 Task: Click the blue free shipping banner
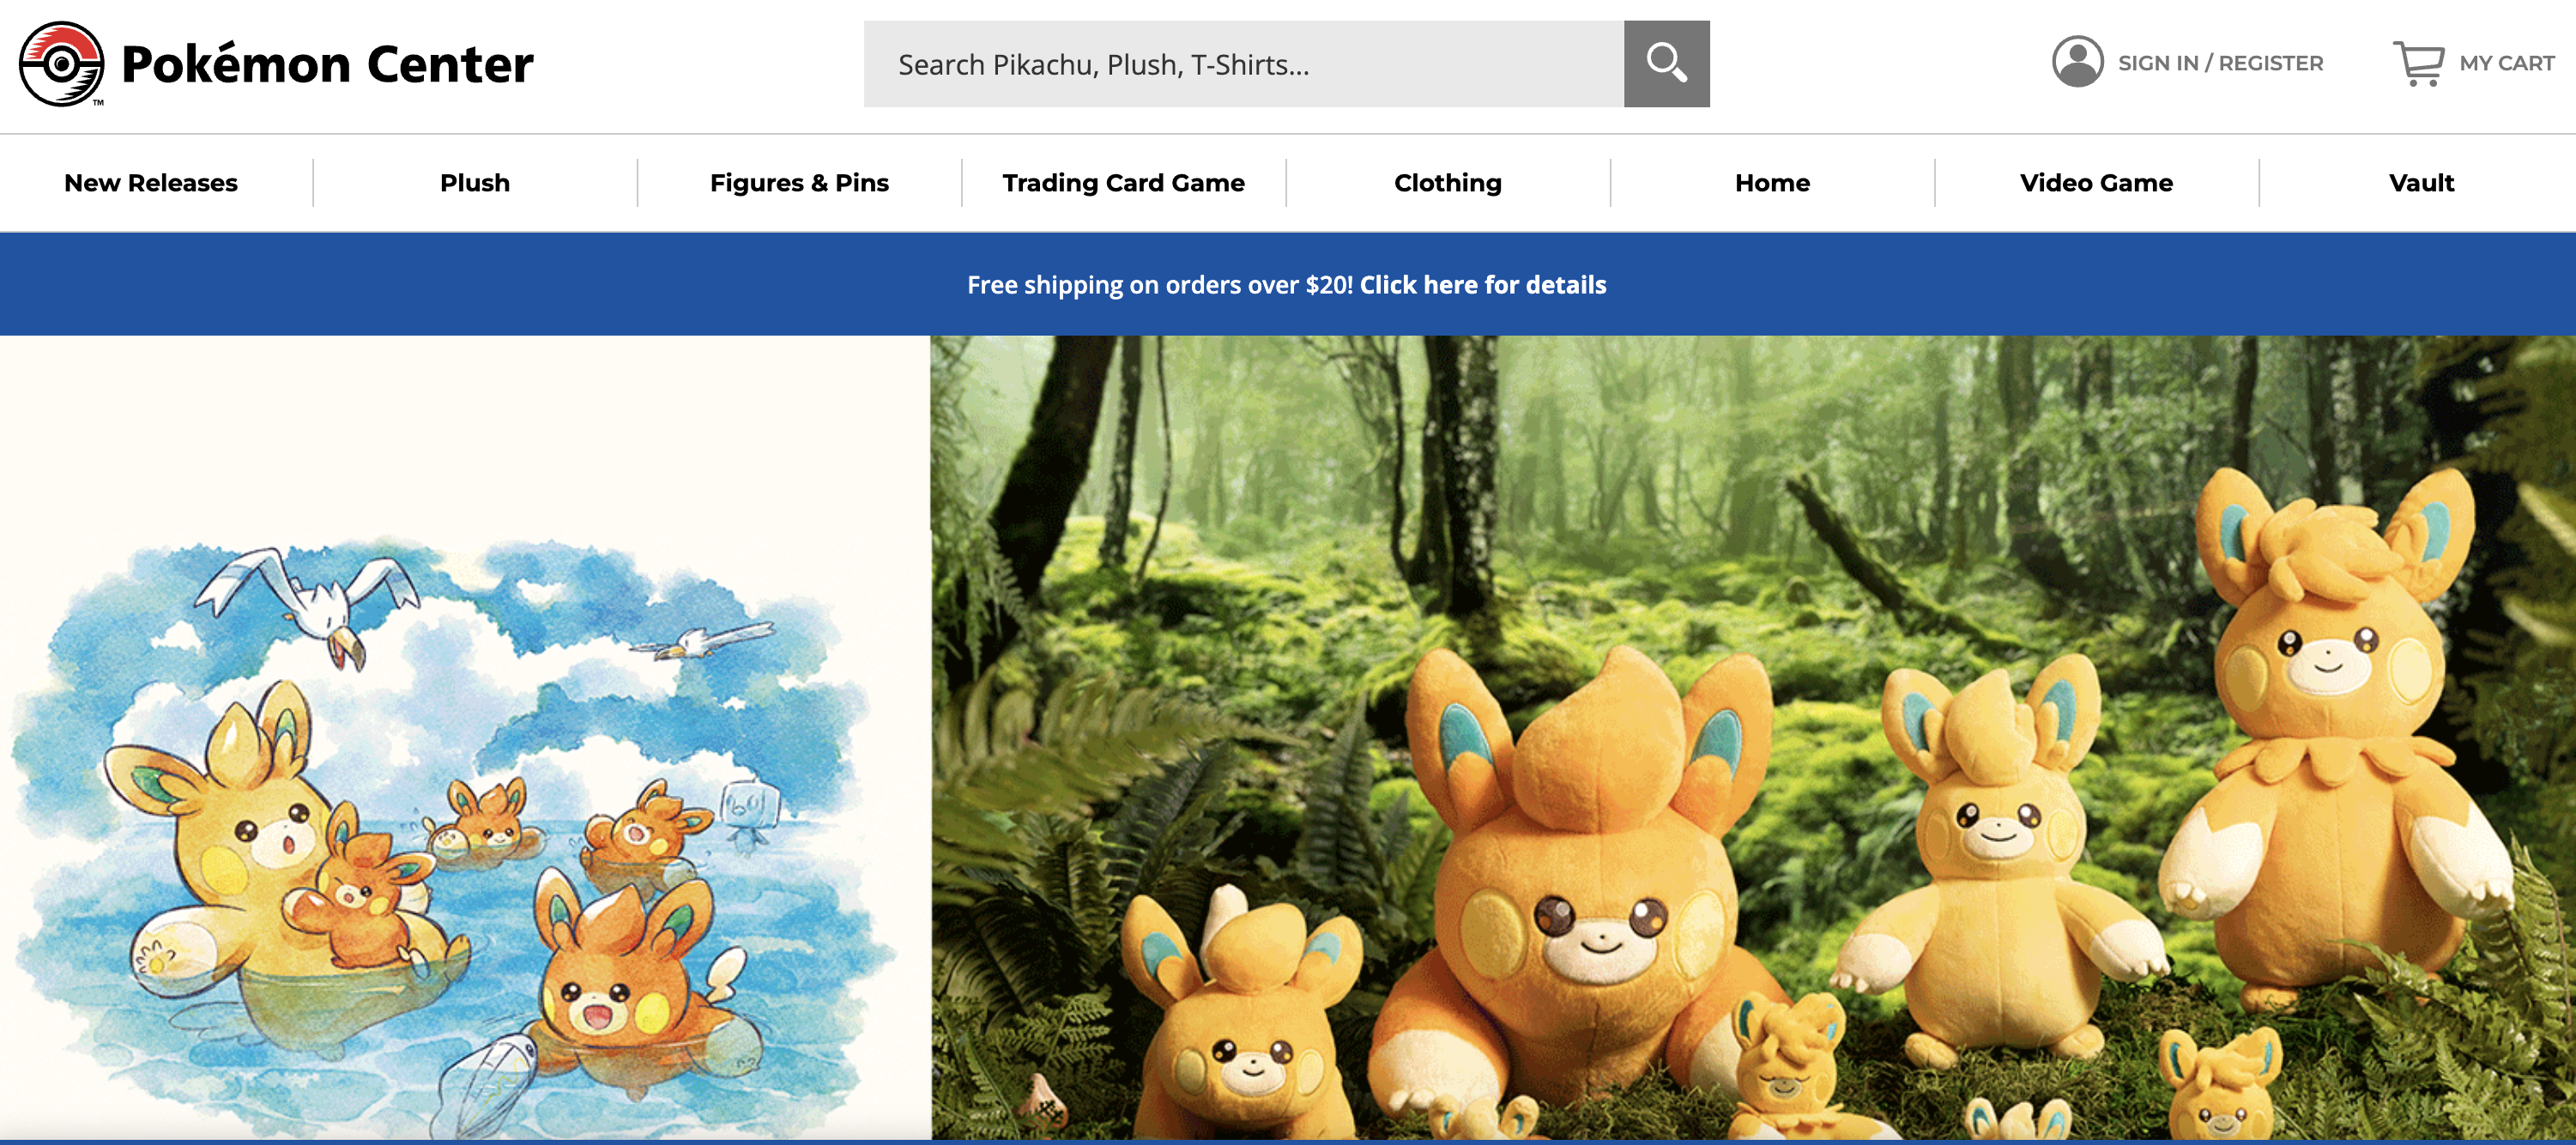(x=500, y=285)
